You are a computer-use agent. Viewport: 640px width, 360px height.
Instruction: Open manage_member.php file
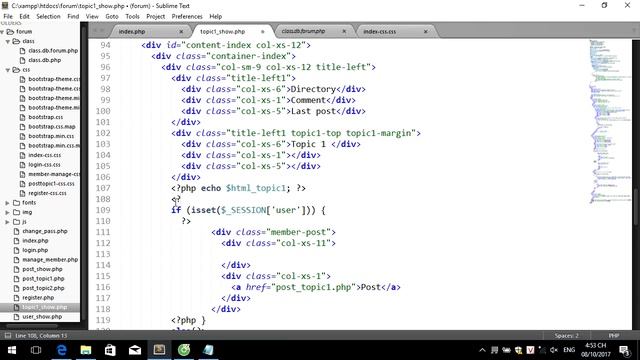click(50, 260)
